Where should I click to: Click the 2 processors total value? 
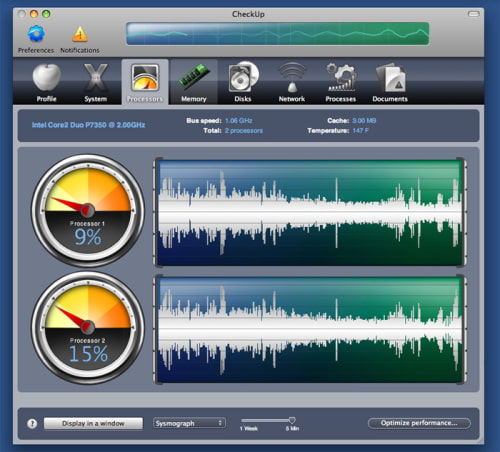click(244, 131)
